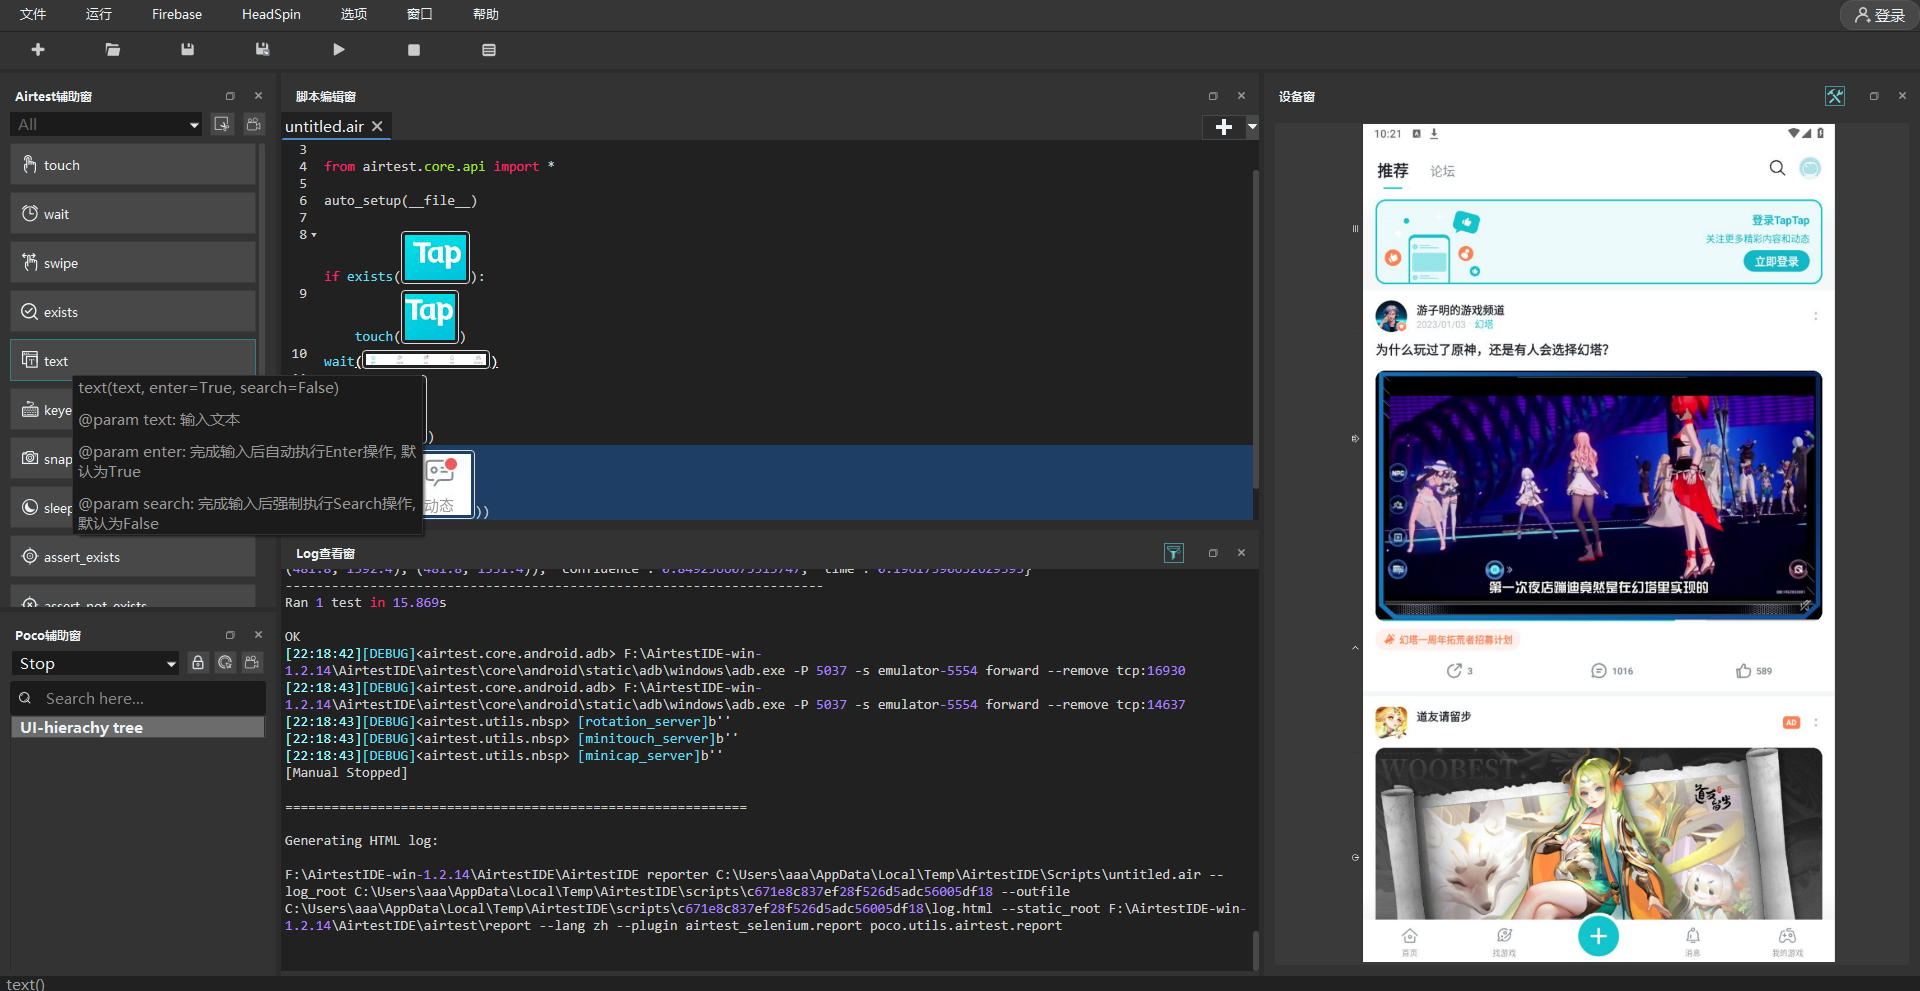Screen dimensions: 1920x991
Task: Click the record camera icon in Airtest panel
Action: [254, 124]
